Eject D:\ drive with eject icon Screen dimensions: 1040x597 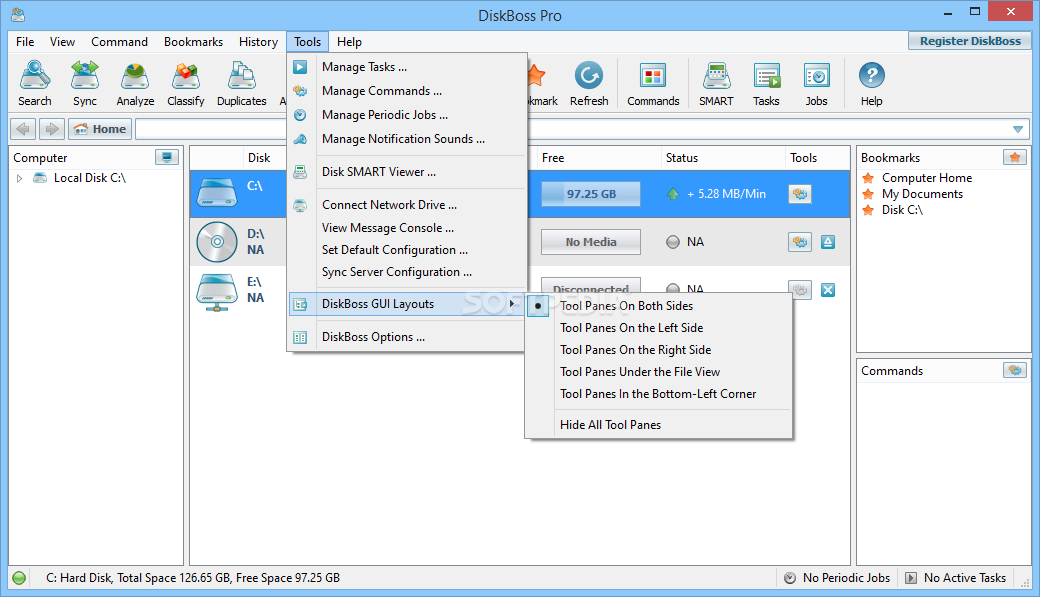(x=828, y=242)
